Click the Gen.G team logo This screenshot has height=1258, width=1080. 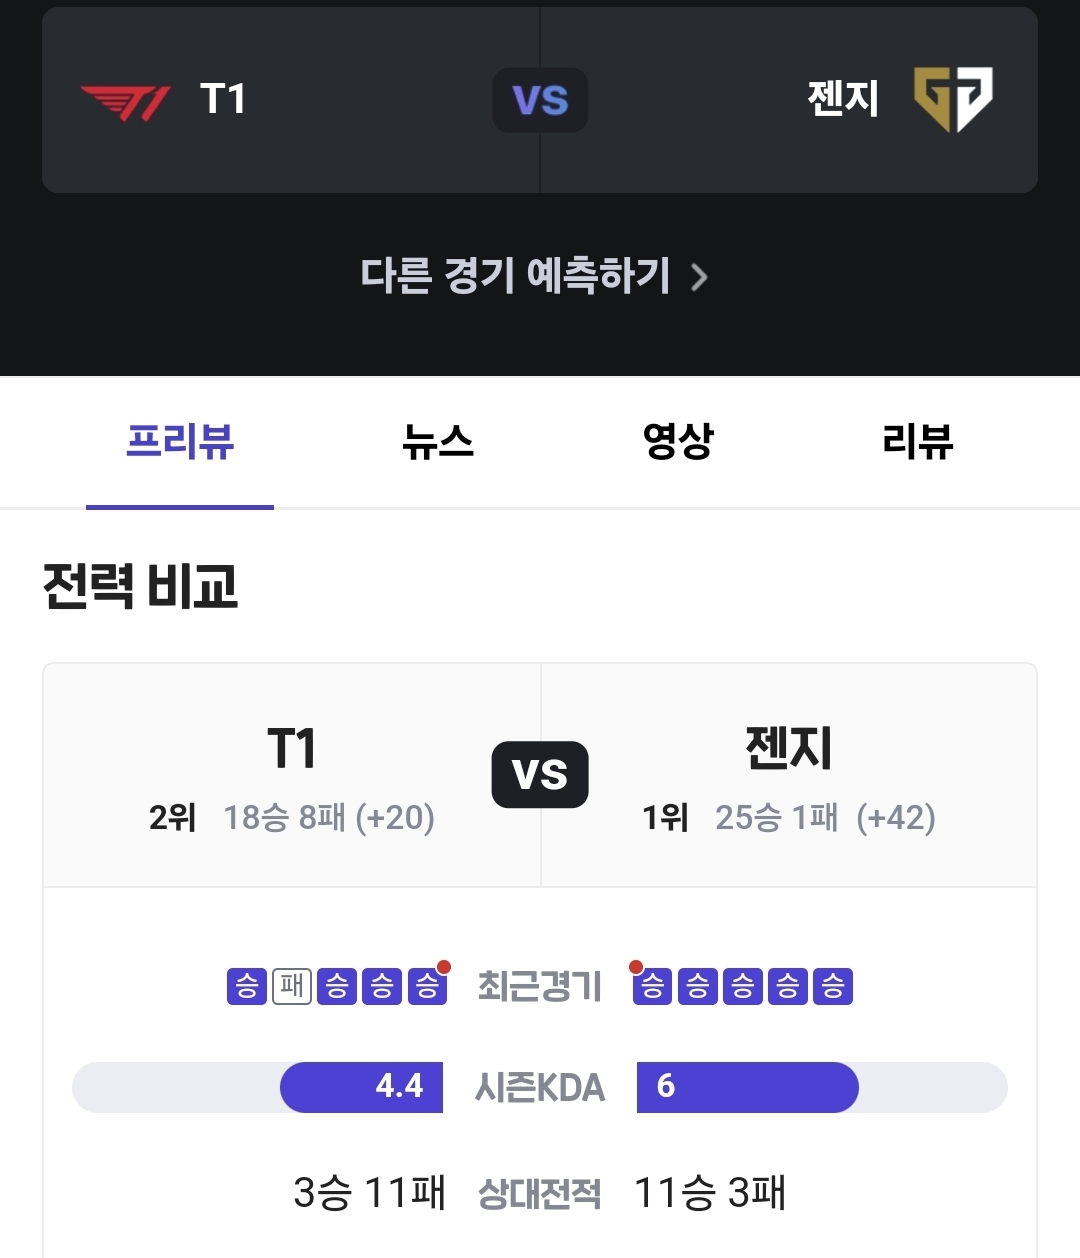coord(953,100)
